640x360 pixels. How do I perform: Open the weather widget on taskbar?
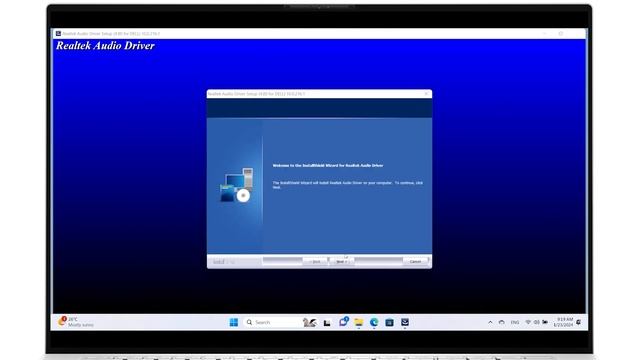point(76,322)
